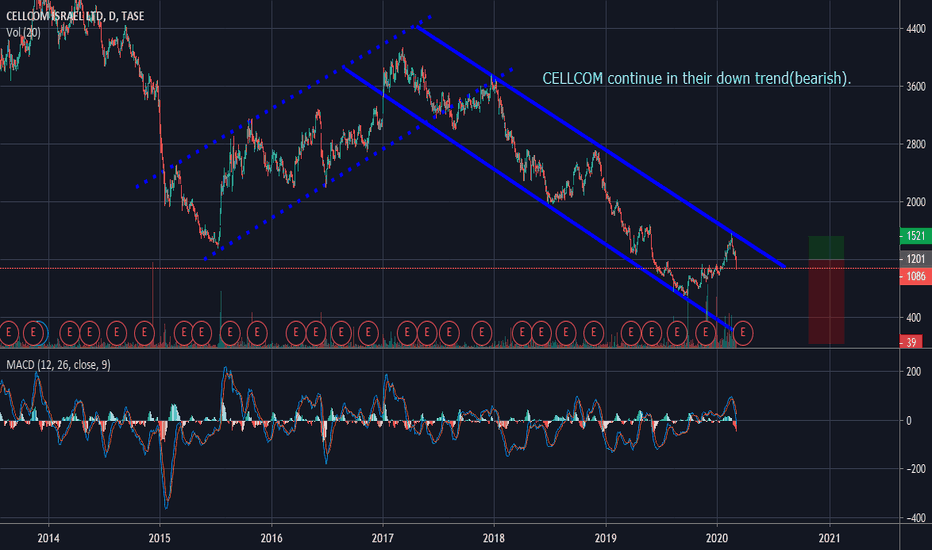Click the 2014 year label on time axis
The height and width of the screenshot is (550, 932).
click(x=48, y=538)
